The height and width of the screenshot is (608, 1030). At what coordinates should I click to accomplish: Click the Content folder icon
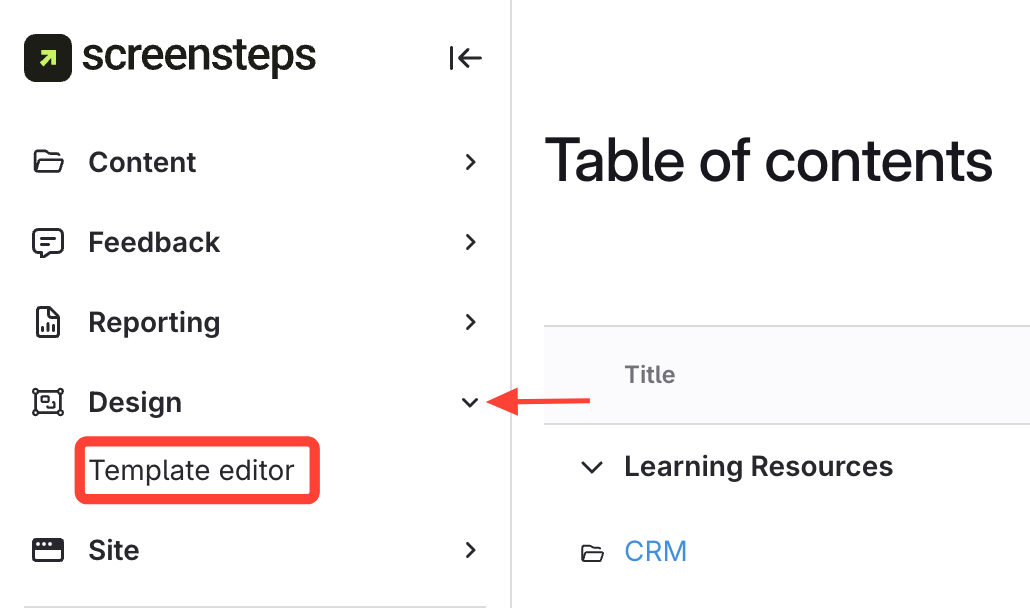tap(48, 162)
